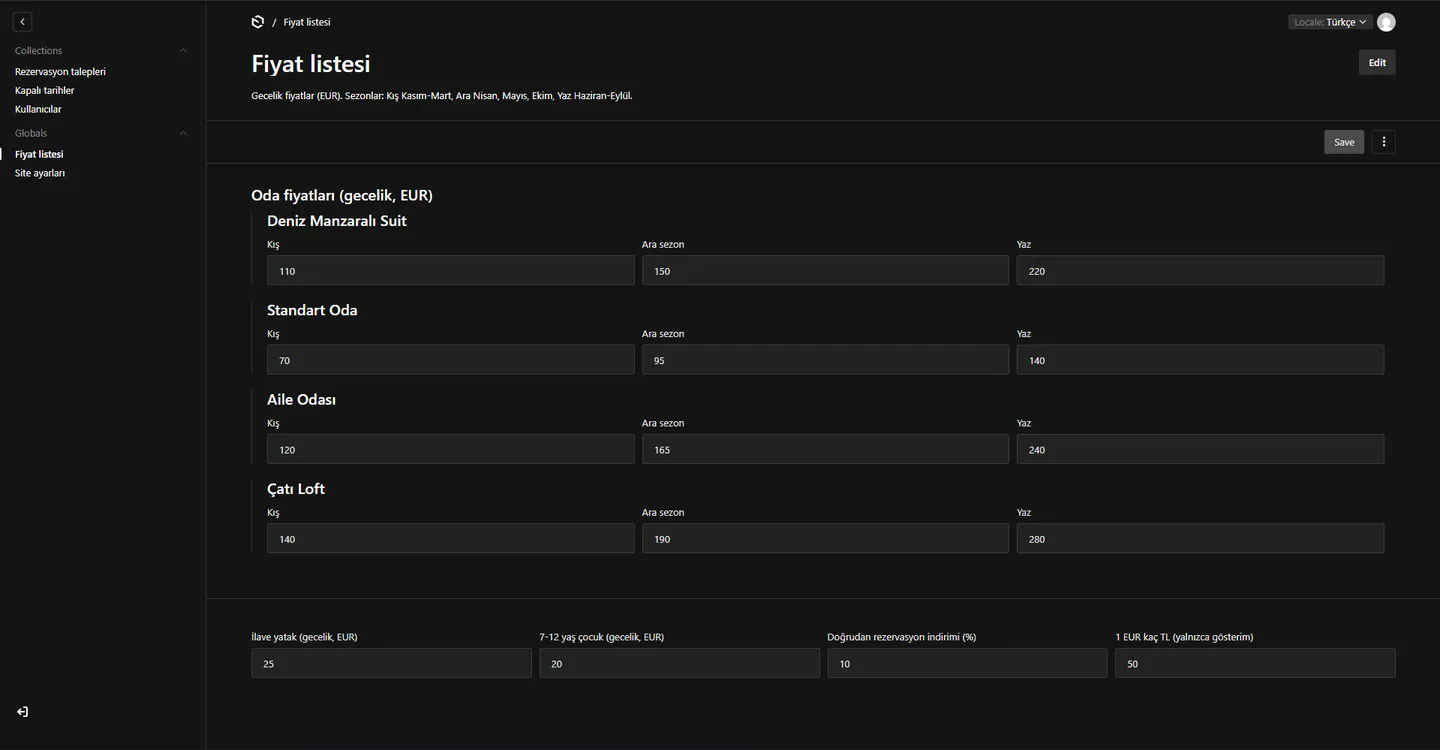This screenshot has width=1440, height=750.
Task: Collapse the Collections group chevron
Action: point(182,50)
